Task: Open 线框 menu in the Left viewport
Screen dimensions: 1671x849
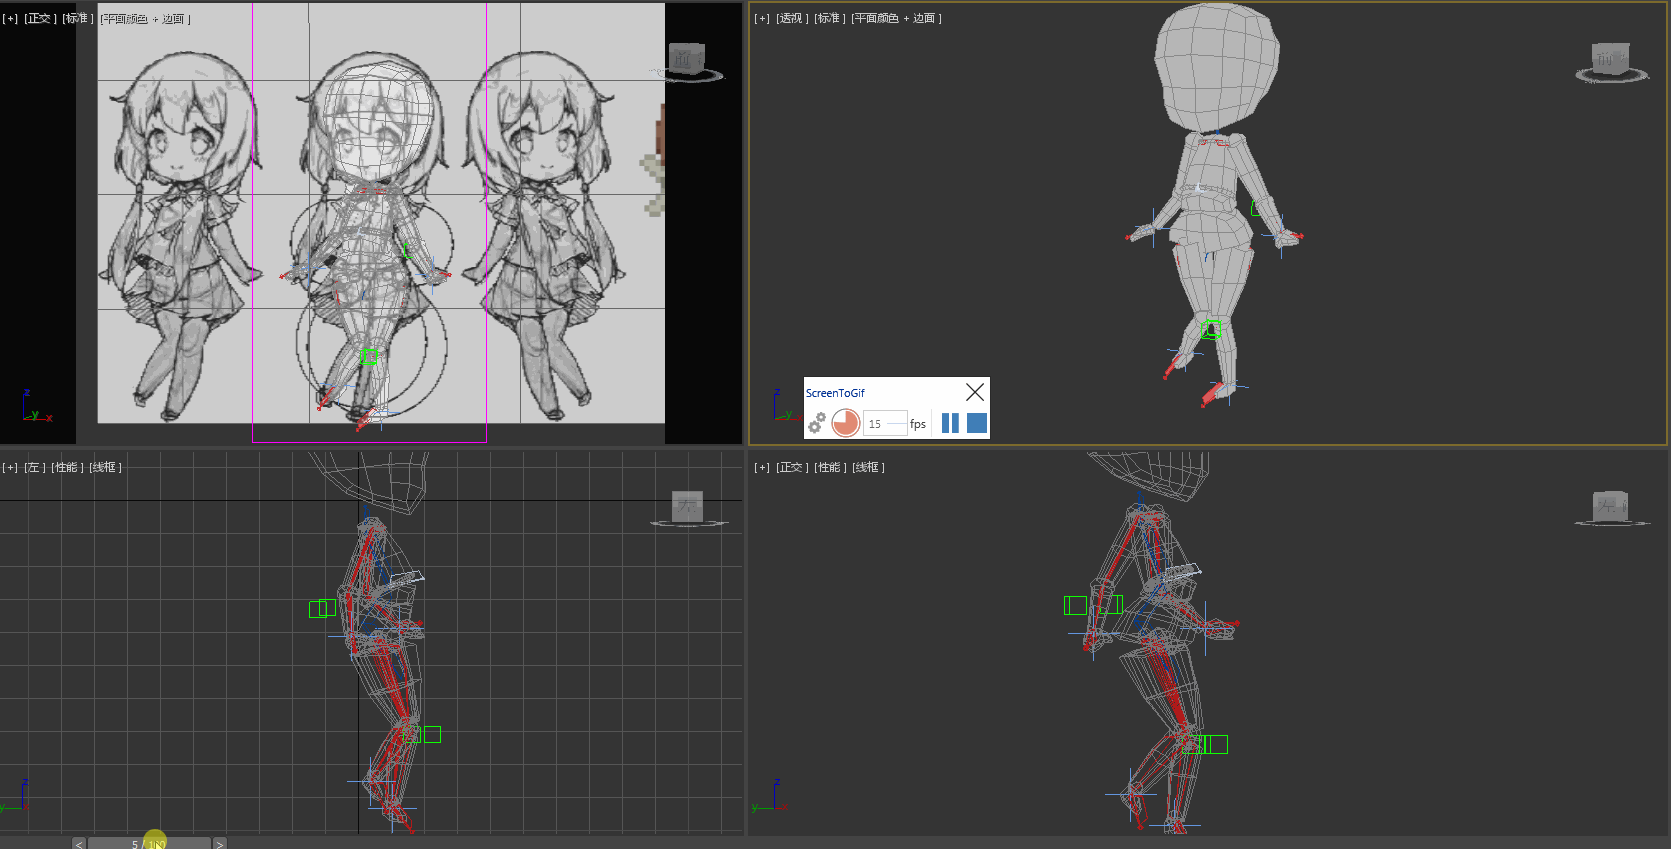Action: click(x=105, y=467)
